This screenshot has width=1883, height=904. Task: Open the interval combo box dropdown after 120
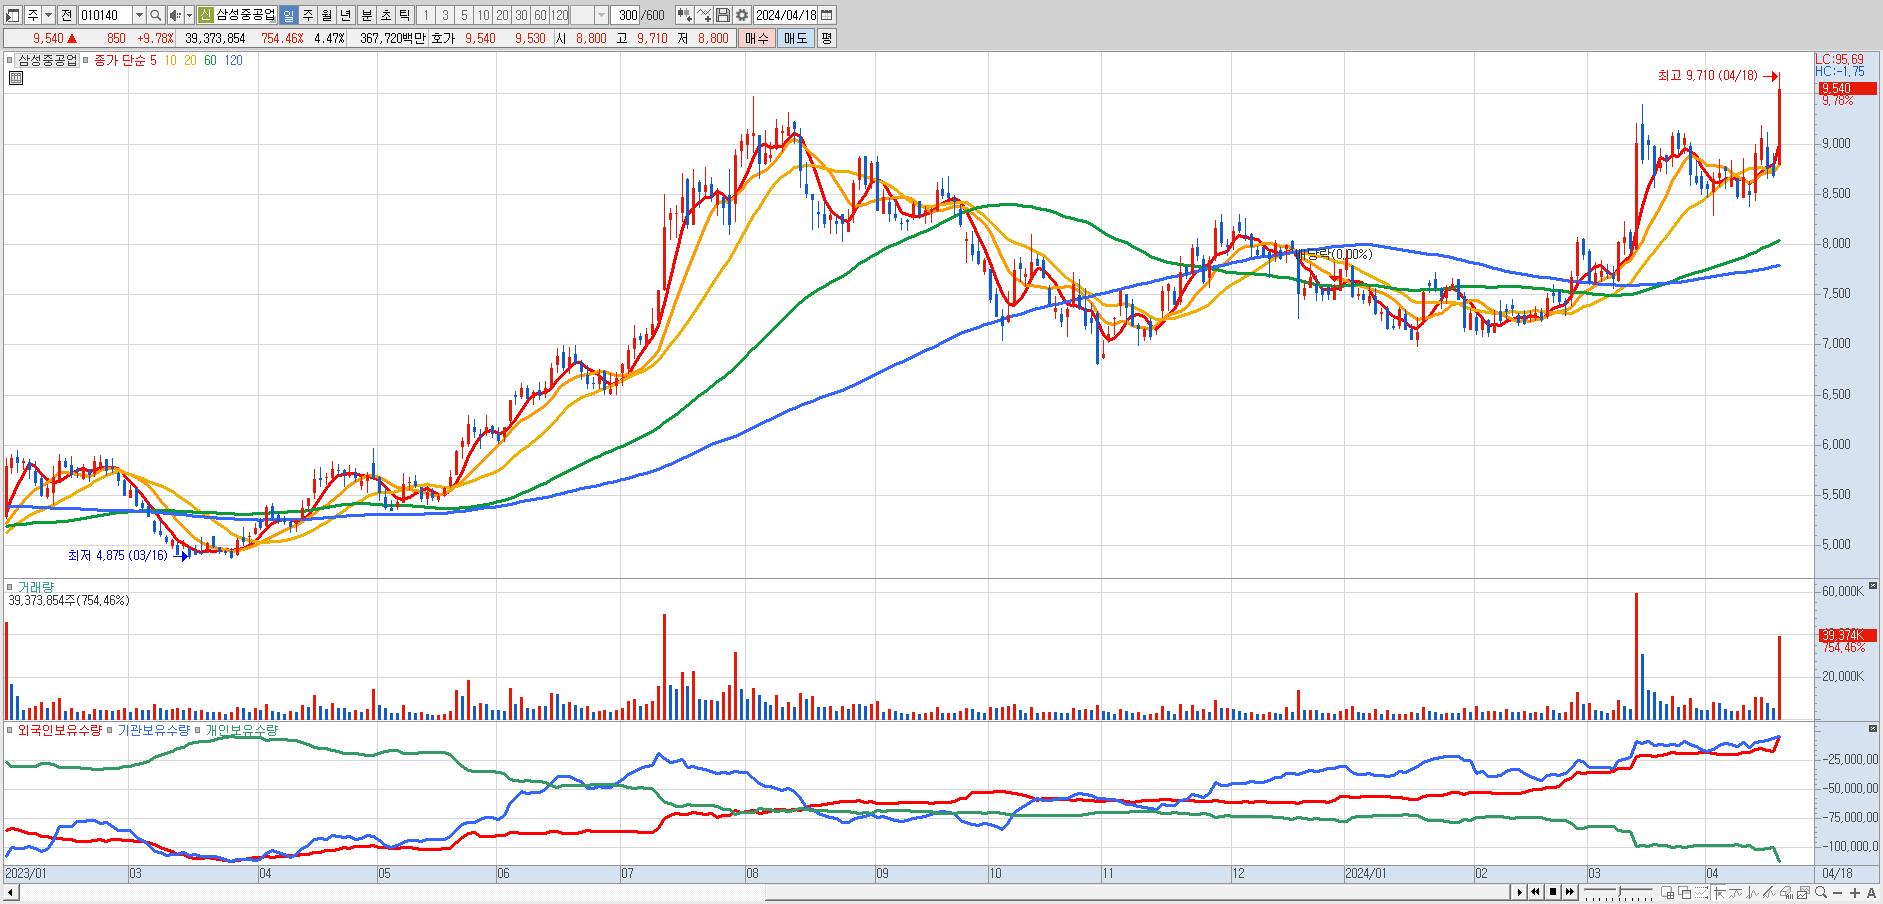coord(601,15)
